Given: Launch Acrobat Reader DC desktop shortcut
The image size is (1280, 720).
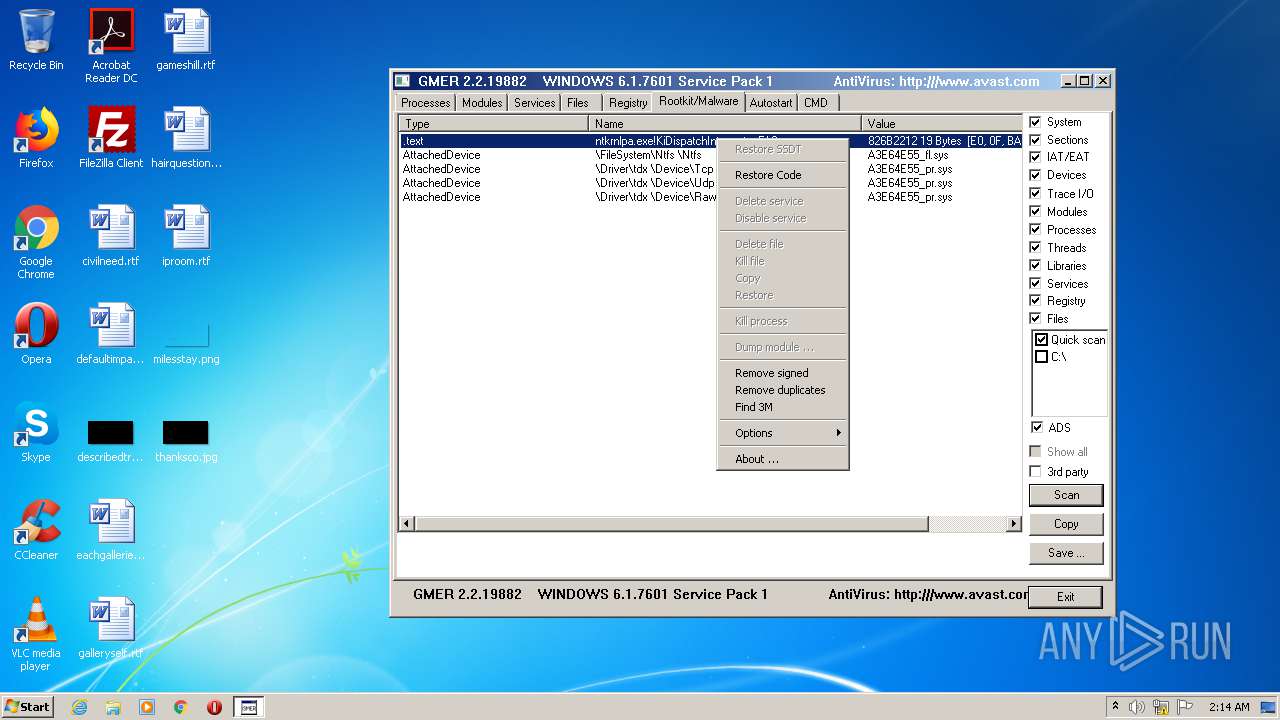Looking at the screenshot, I should [111, 46].
